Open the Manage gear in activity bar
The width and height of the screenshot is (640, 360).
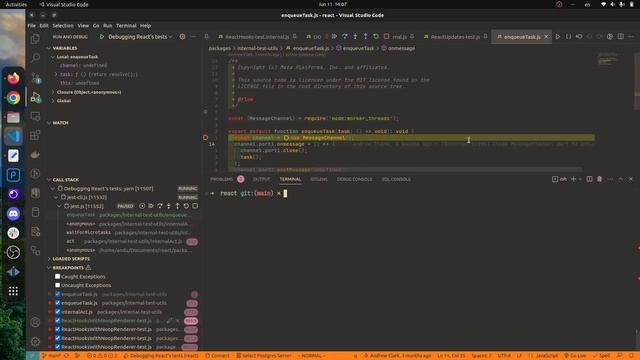pyautogui.click(x=36, y=341)
